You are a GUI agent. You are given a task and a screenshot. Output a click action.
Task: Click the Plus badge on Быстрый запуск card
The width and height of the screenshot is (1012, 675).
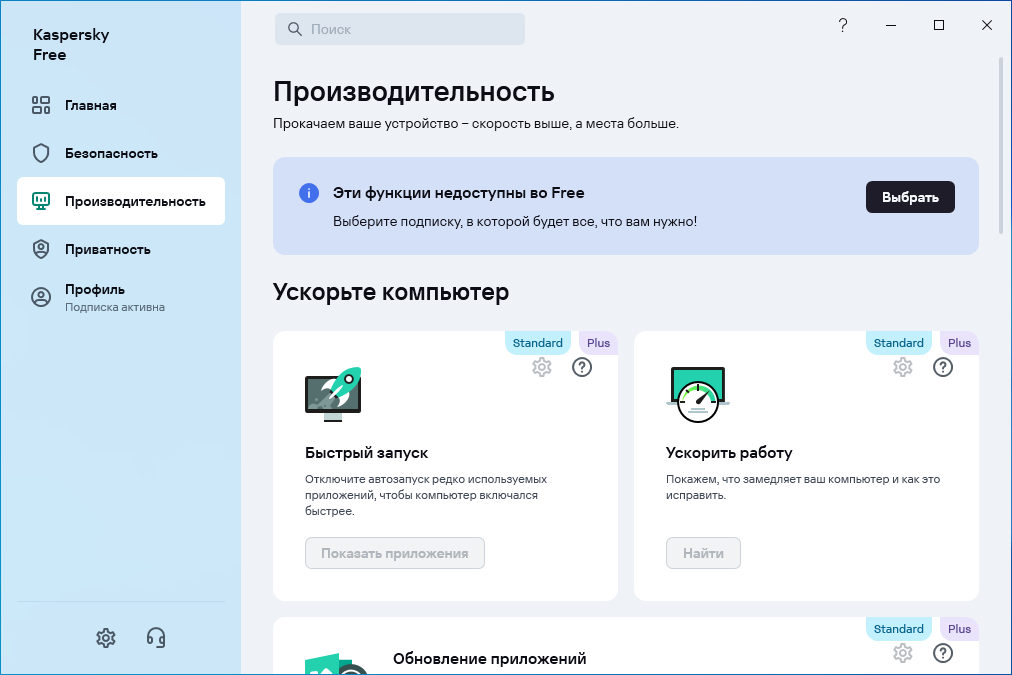coord(598,343)
